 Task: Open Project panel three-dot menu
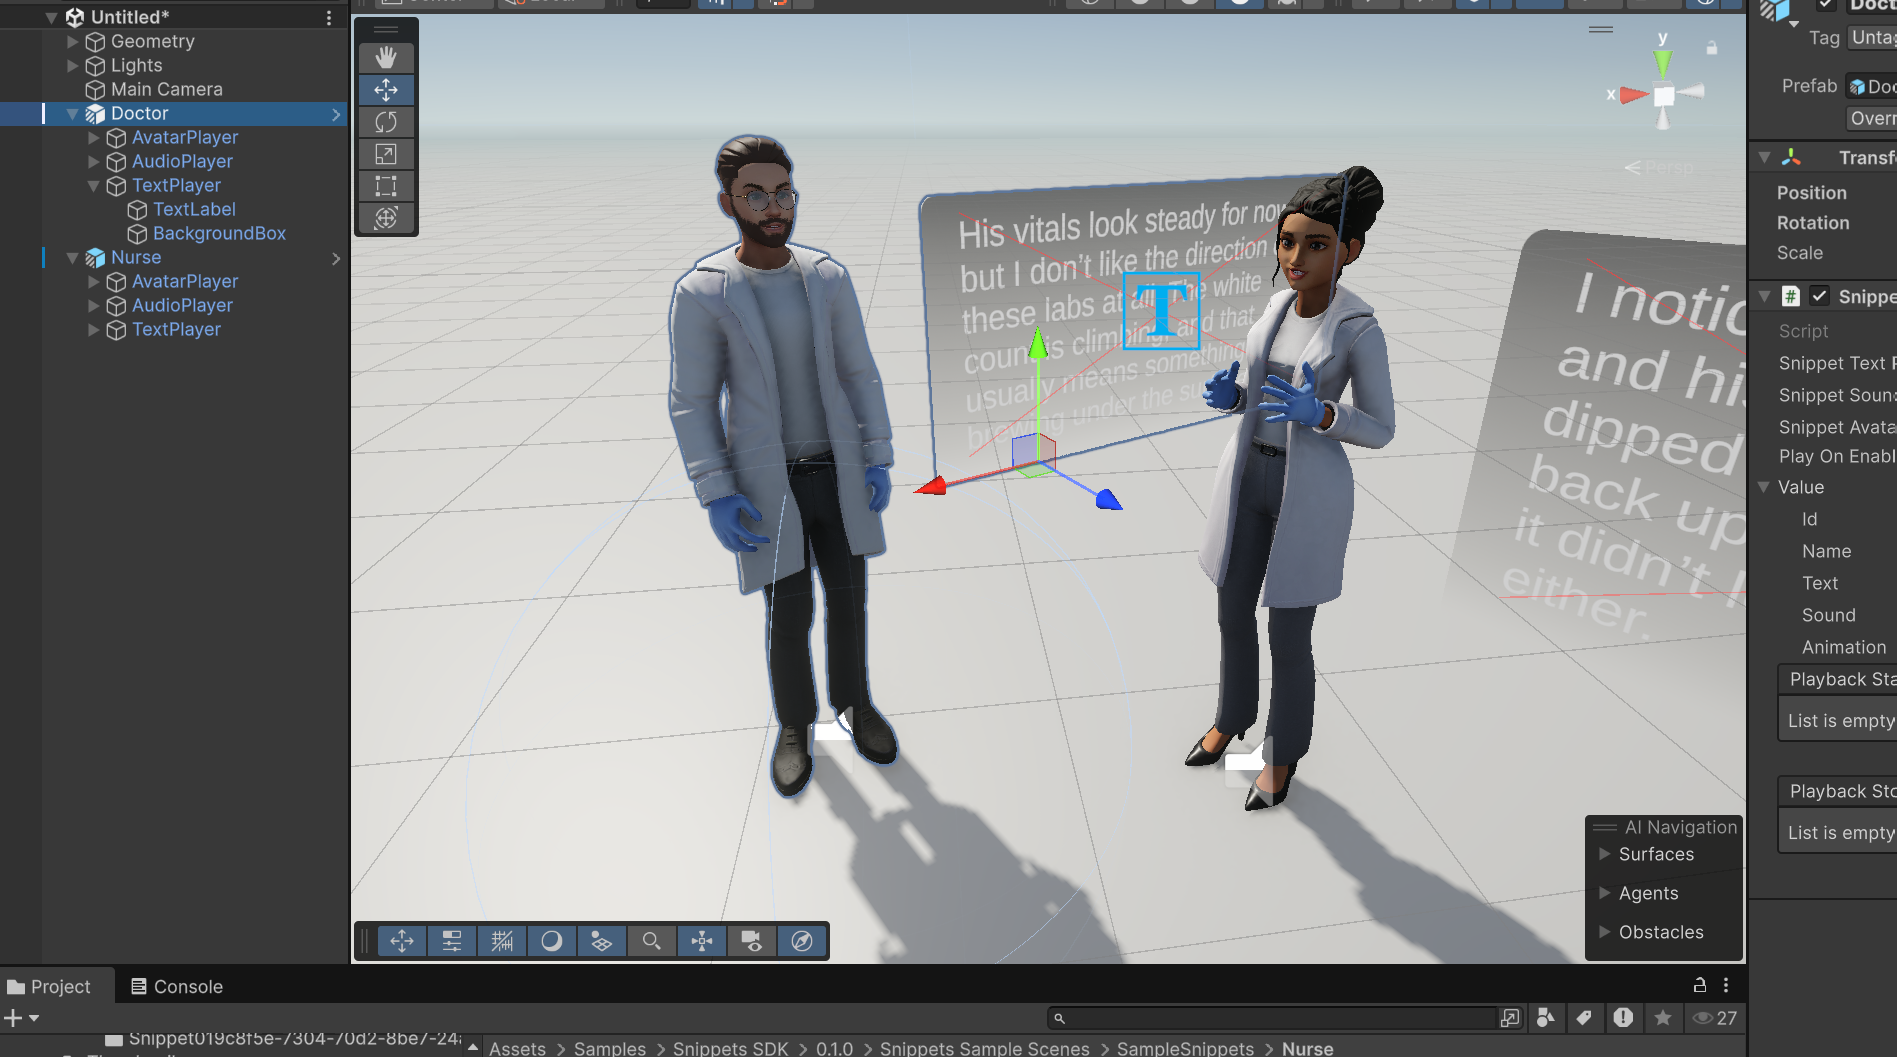(1726, 985)
